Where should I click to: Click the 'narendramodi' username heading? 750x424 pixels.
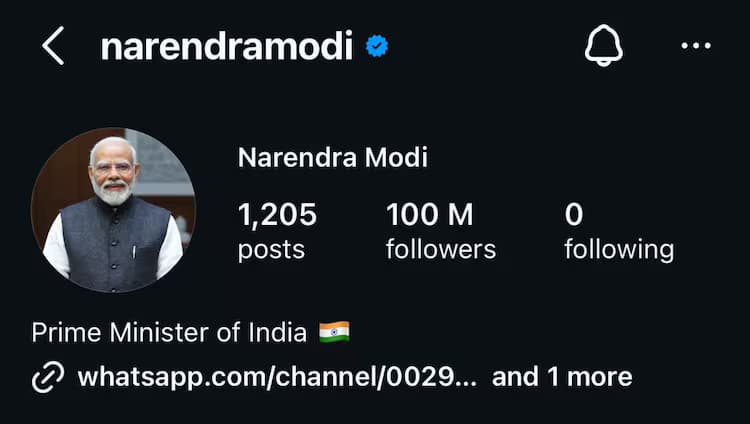[x=226, y=46]
